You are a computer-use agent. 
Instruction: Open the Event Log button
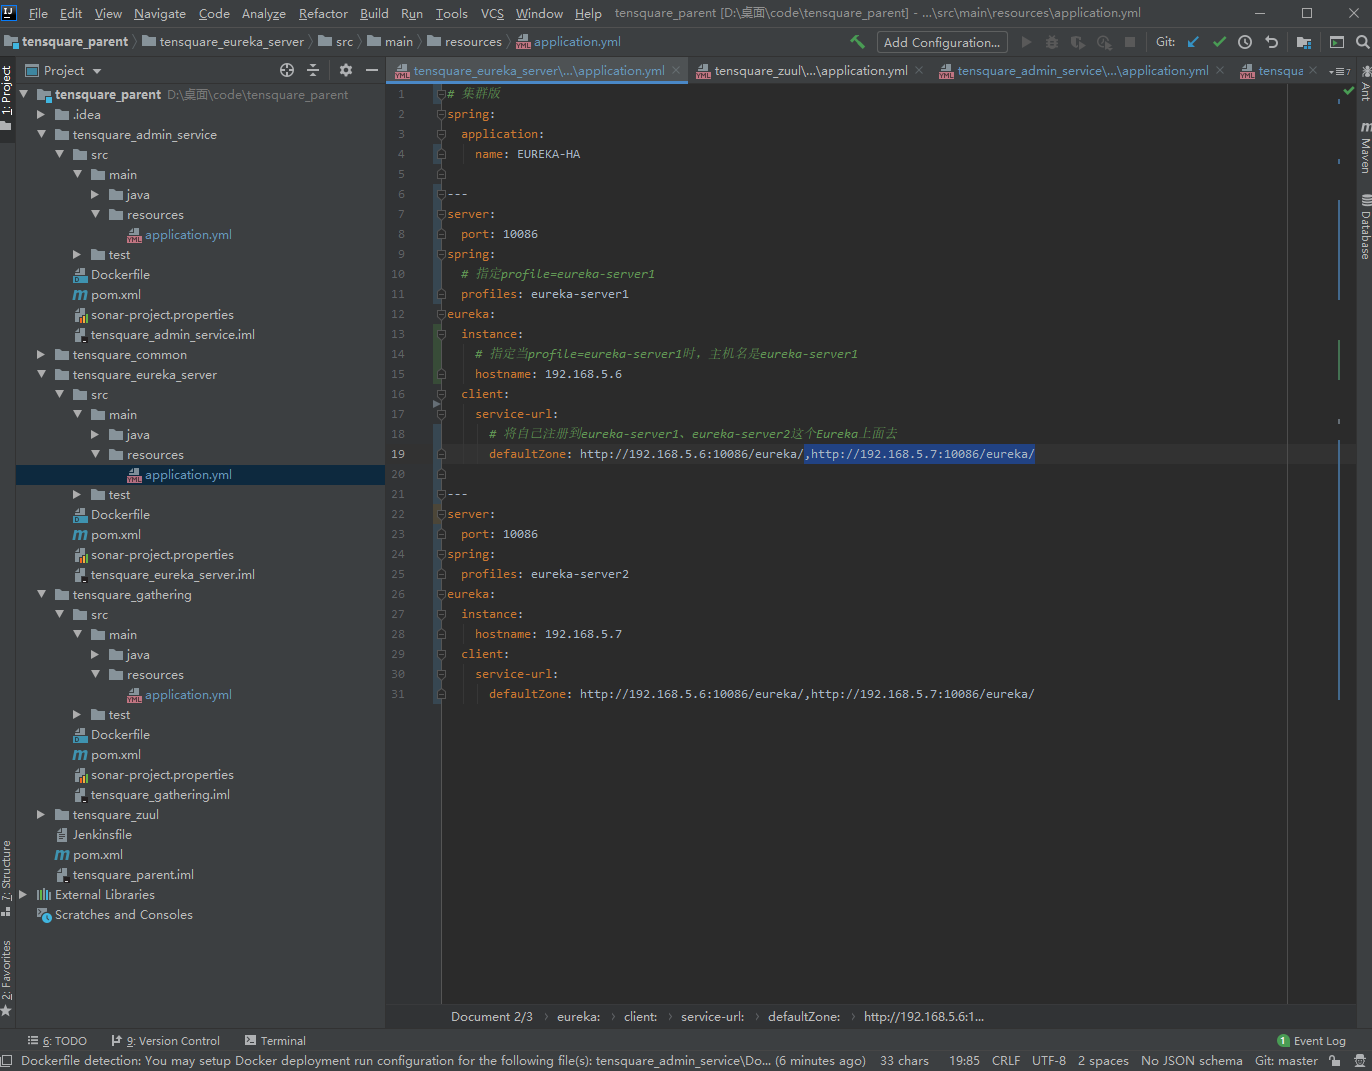point(1311,1041)
